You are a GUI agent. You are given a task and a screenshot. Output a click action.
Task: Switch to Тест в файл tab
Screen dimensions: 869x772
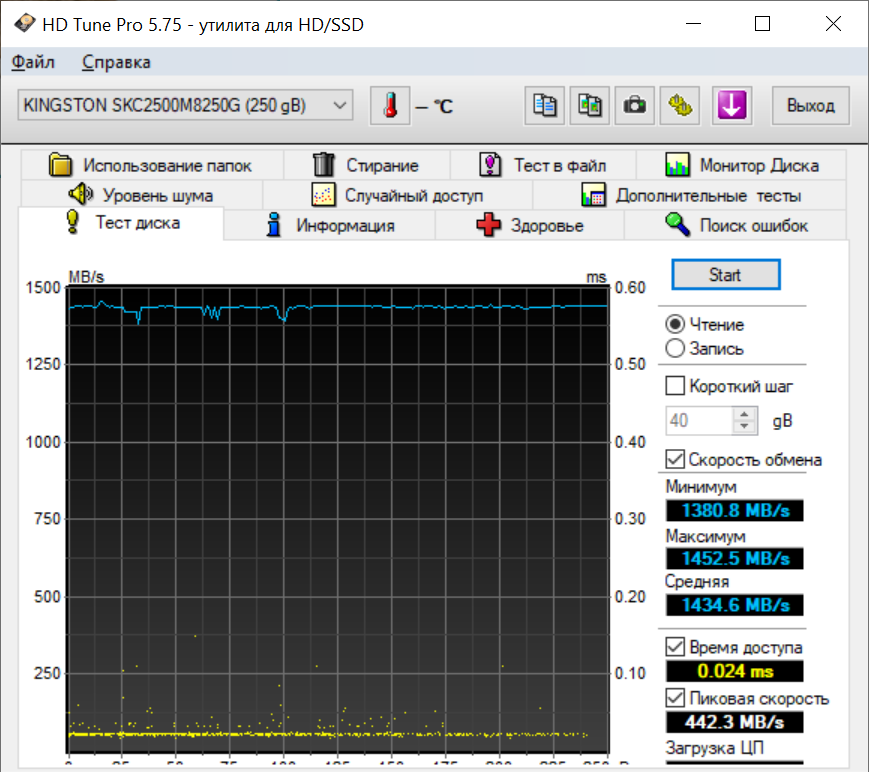point(543,165)
